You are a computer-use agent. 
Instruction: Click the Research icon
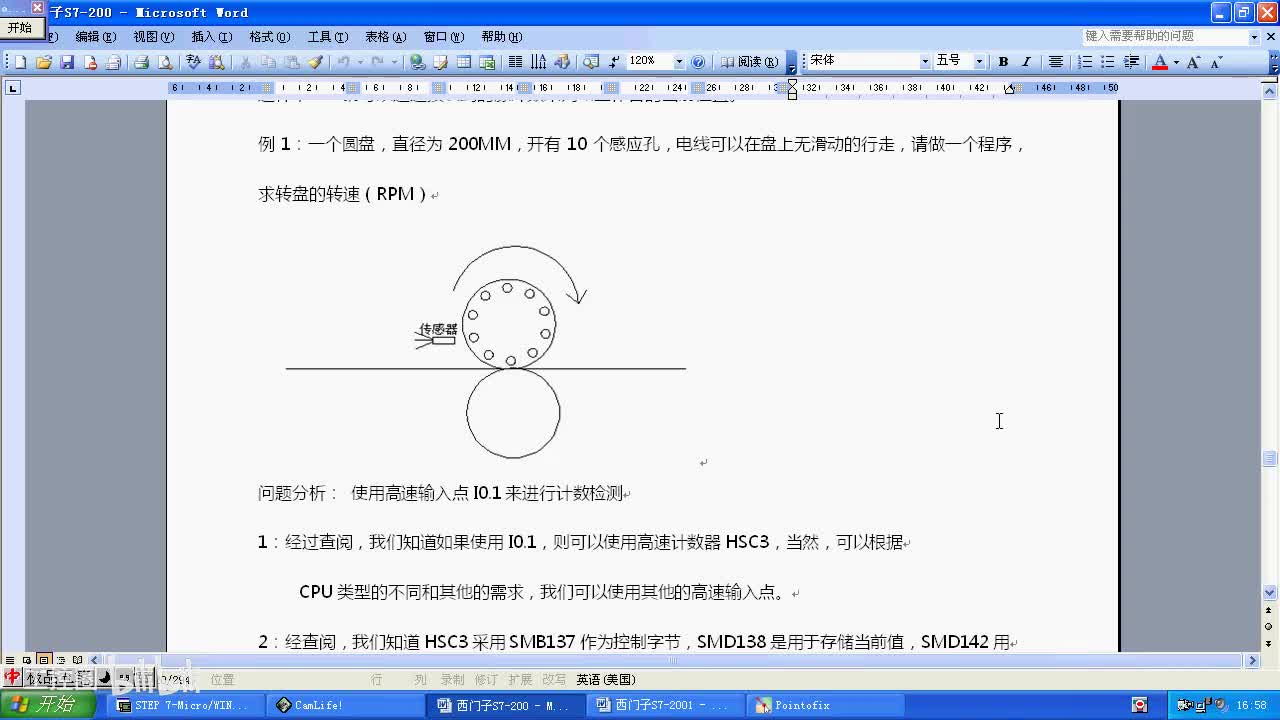point(217,62)
